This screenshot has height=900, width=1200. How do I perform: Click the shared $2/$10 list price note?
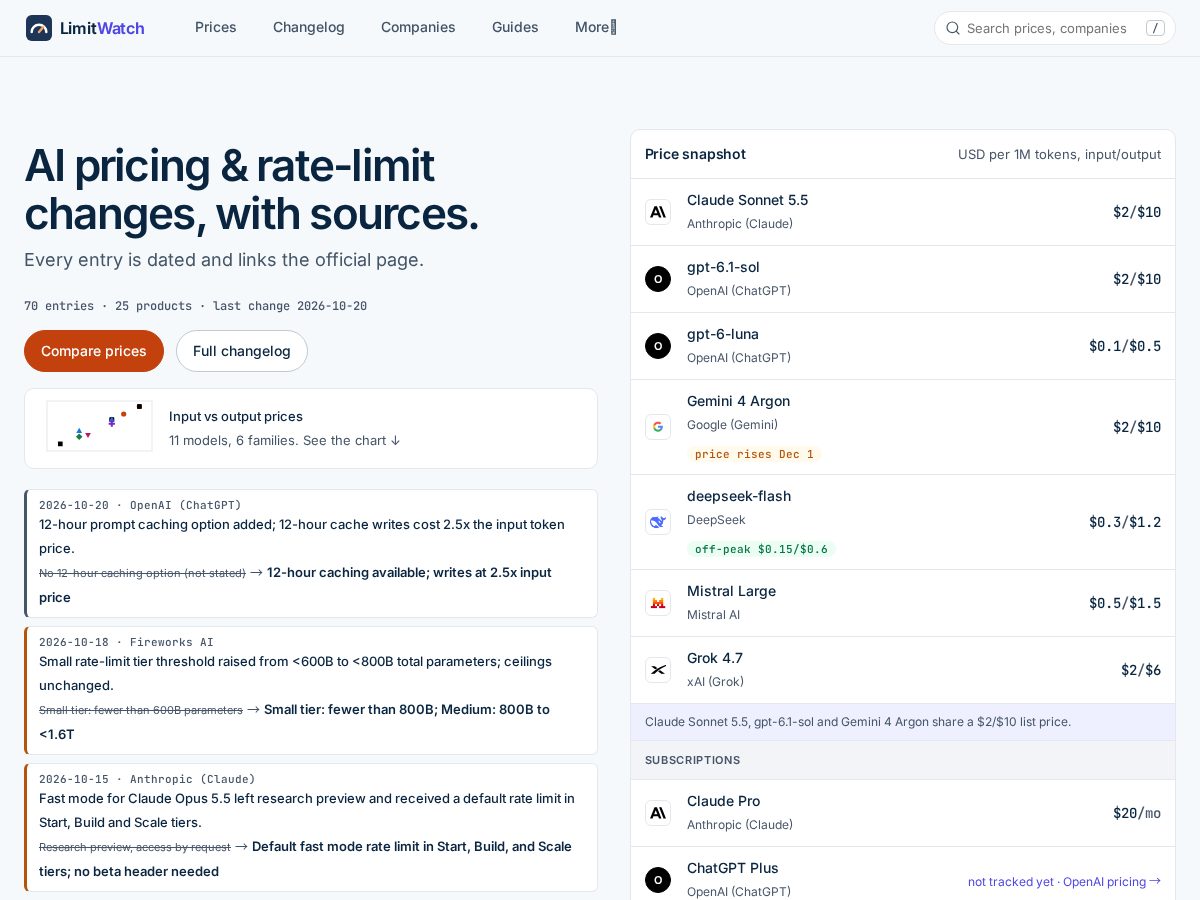point(903,722)
